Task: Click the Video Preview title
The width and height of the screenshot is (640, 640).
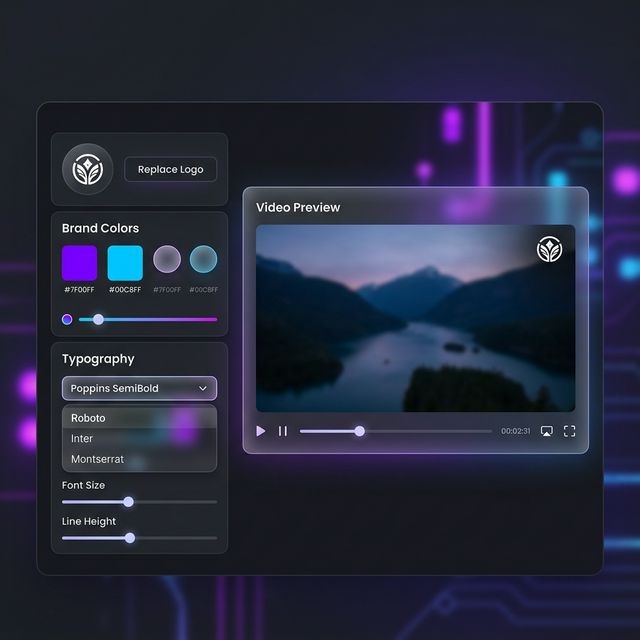Action: click(x=298, y=207)
